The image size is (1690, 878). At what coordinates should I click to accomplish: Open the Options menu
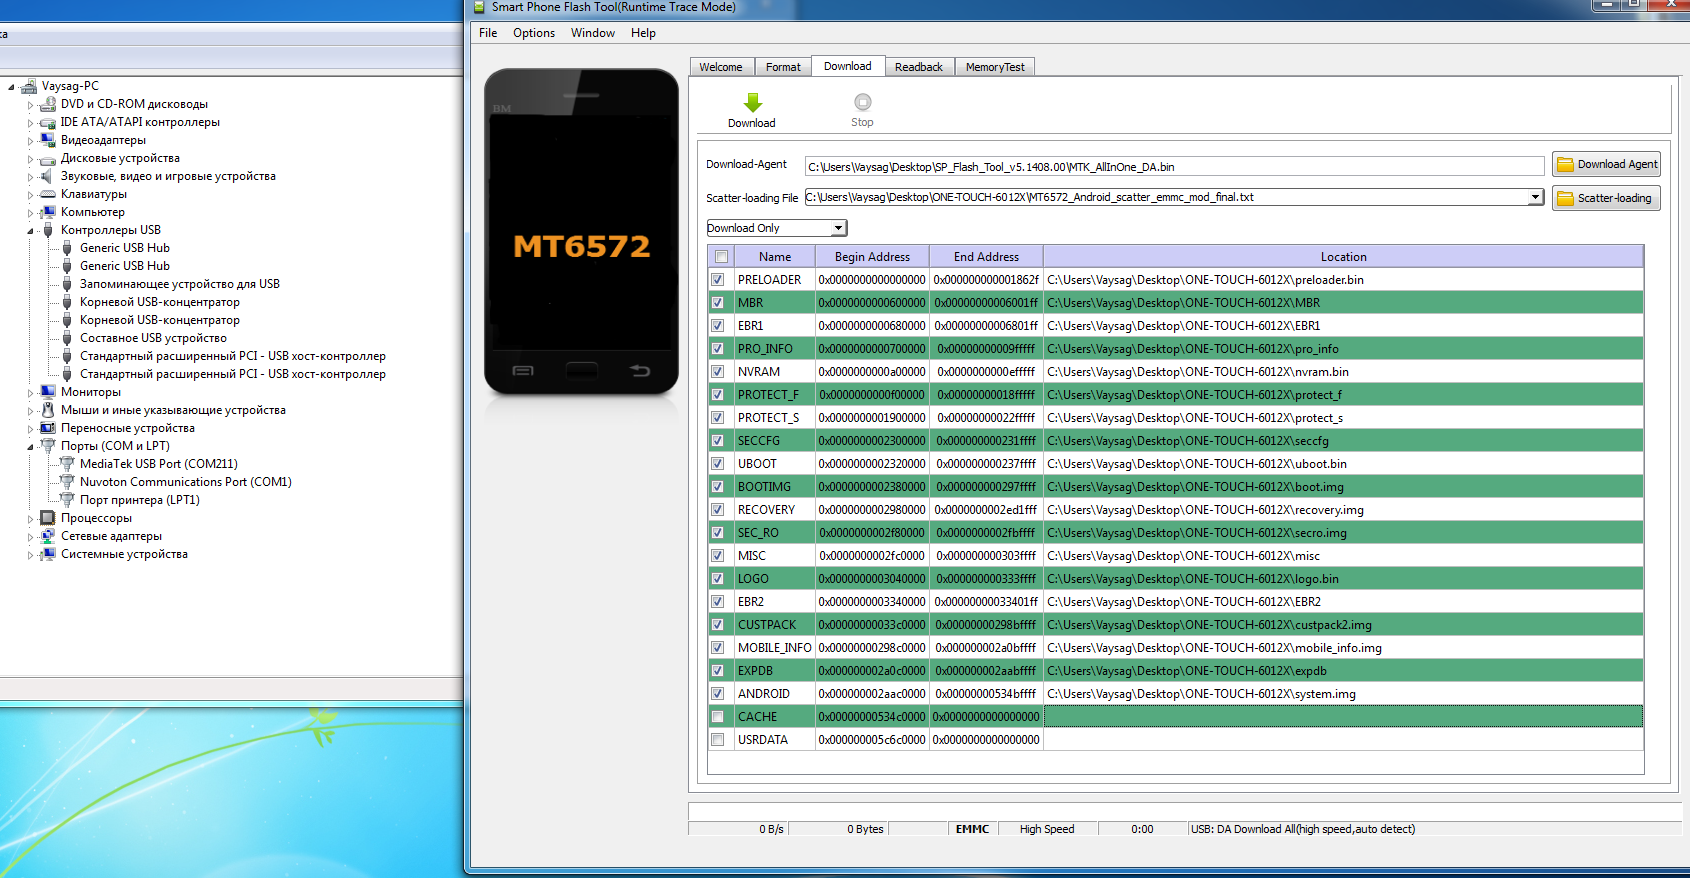pos(534,33)
